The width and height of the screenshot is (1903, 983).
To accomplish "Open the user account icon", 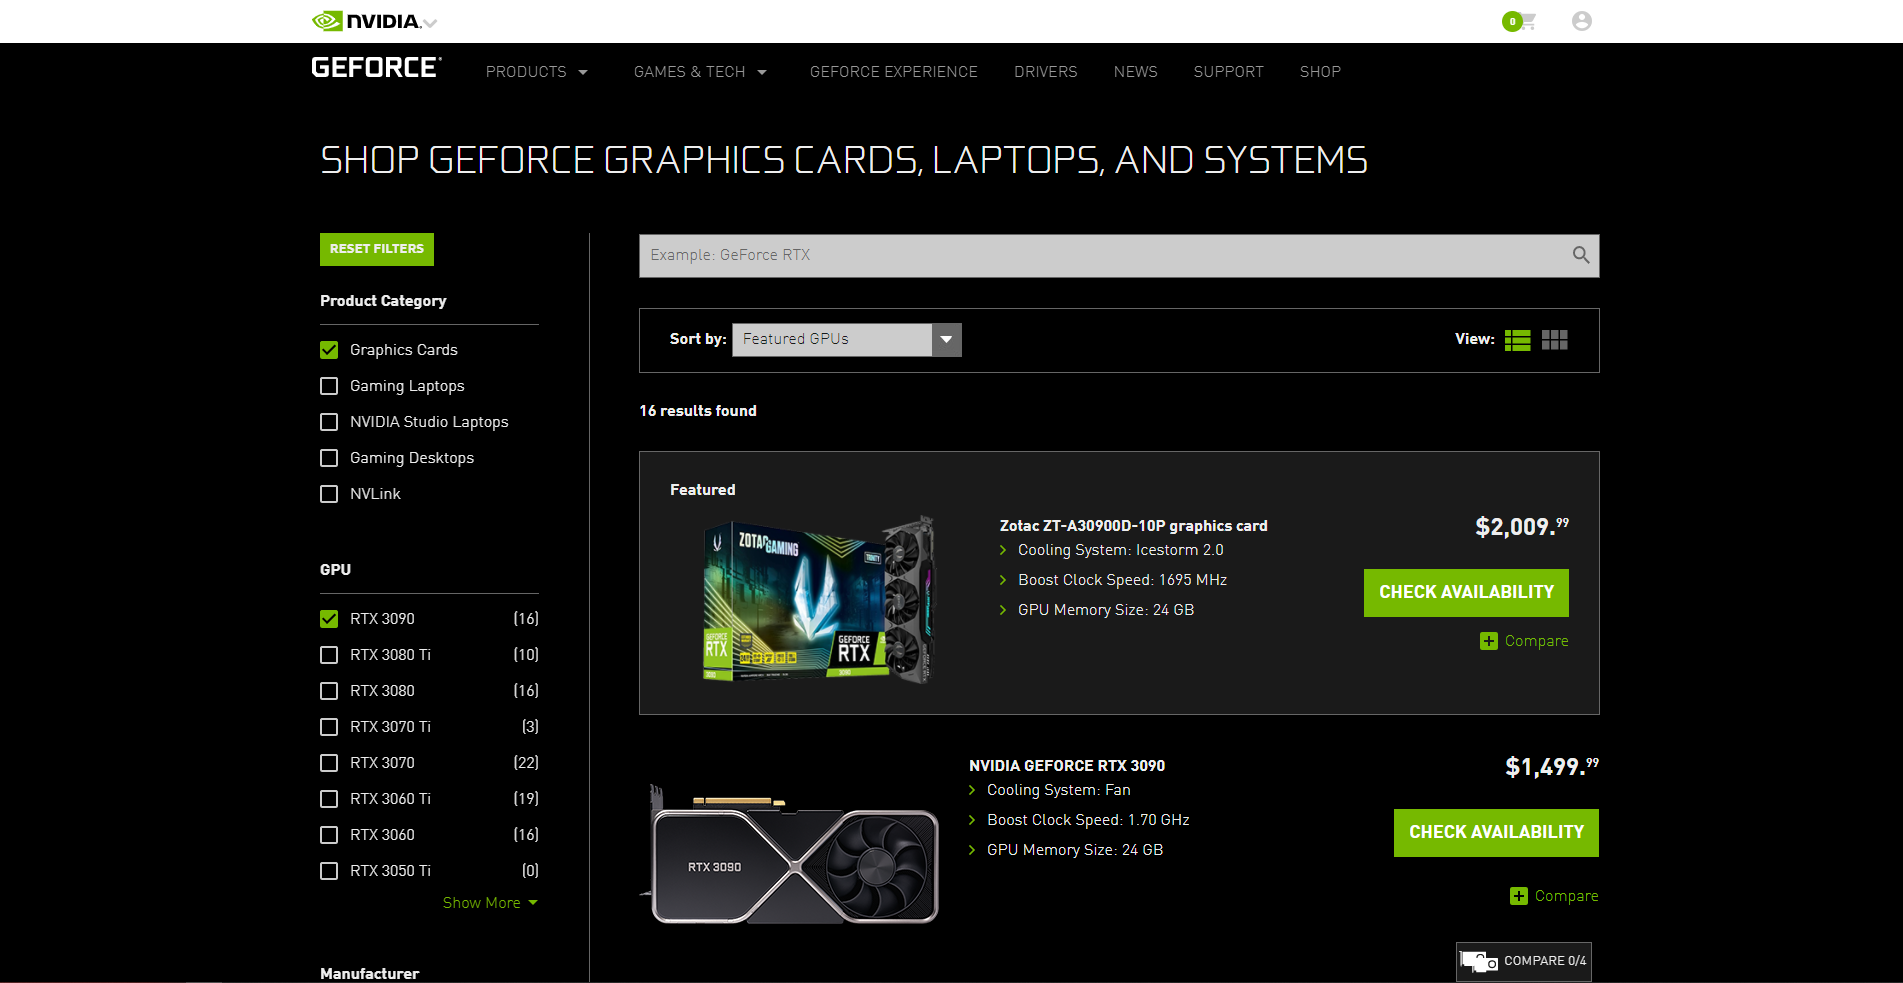I will point(1581,21).
